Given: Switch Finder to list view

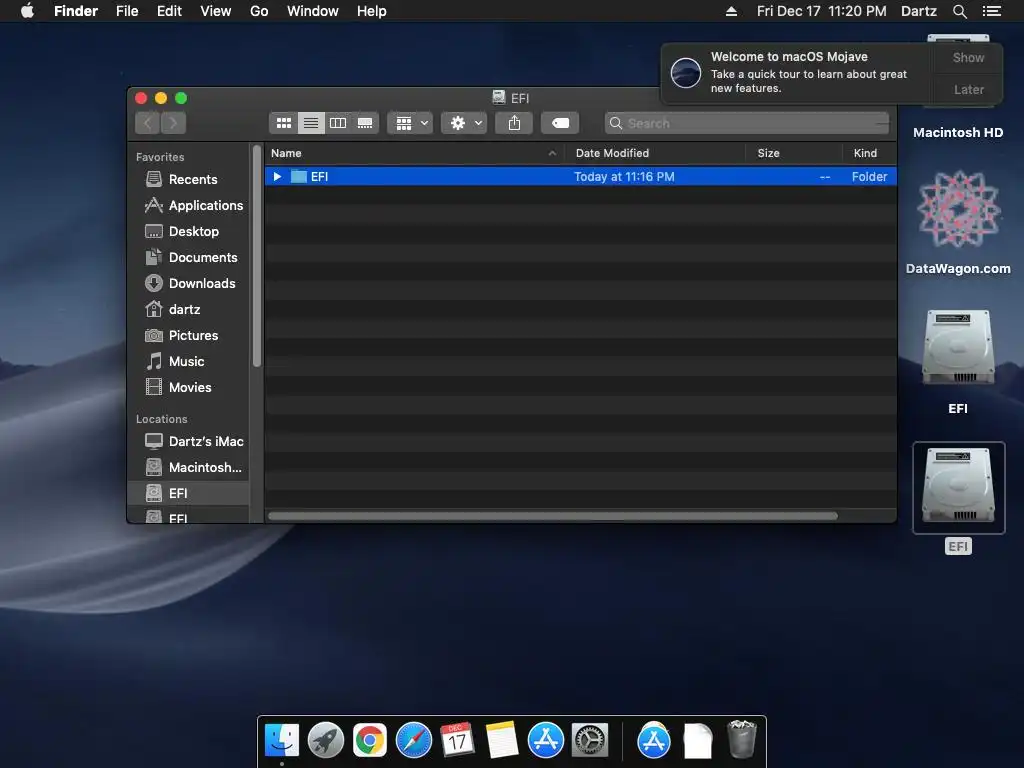Looking at the screenshot, I should [x=311, y=123].
